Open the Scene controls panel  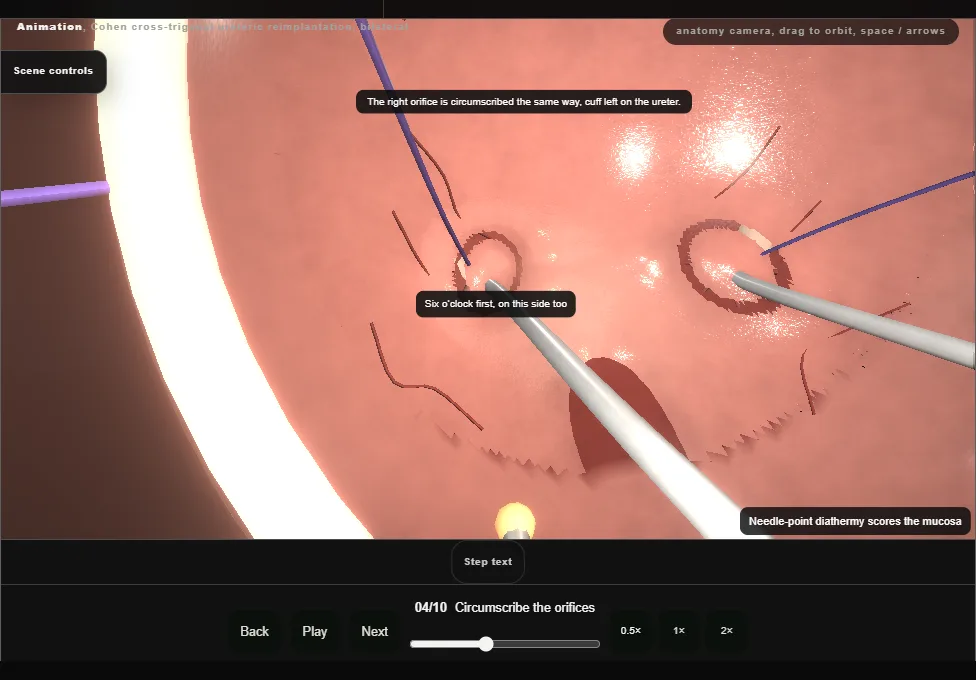(54, 71)
